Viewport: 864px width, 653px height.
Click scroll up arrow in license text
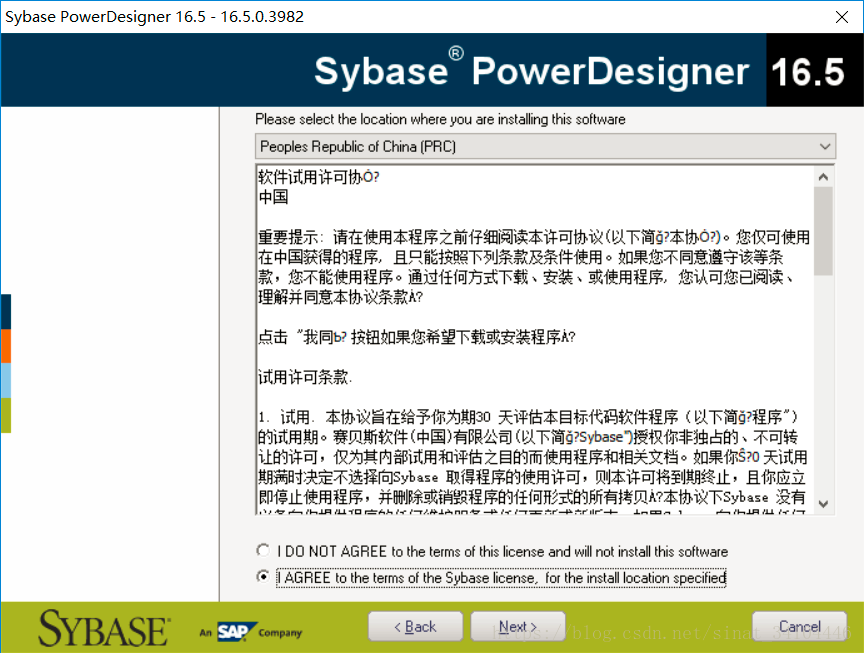pyautogui.click(x=824, y=177)
